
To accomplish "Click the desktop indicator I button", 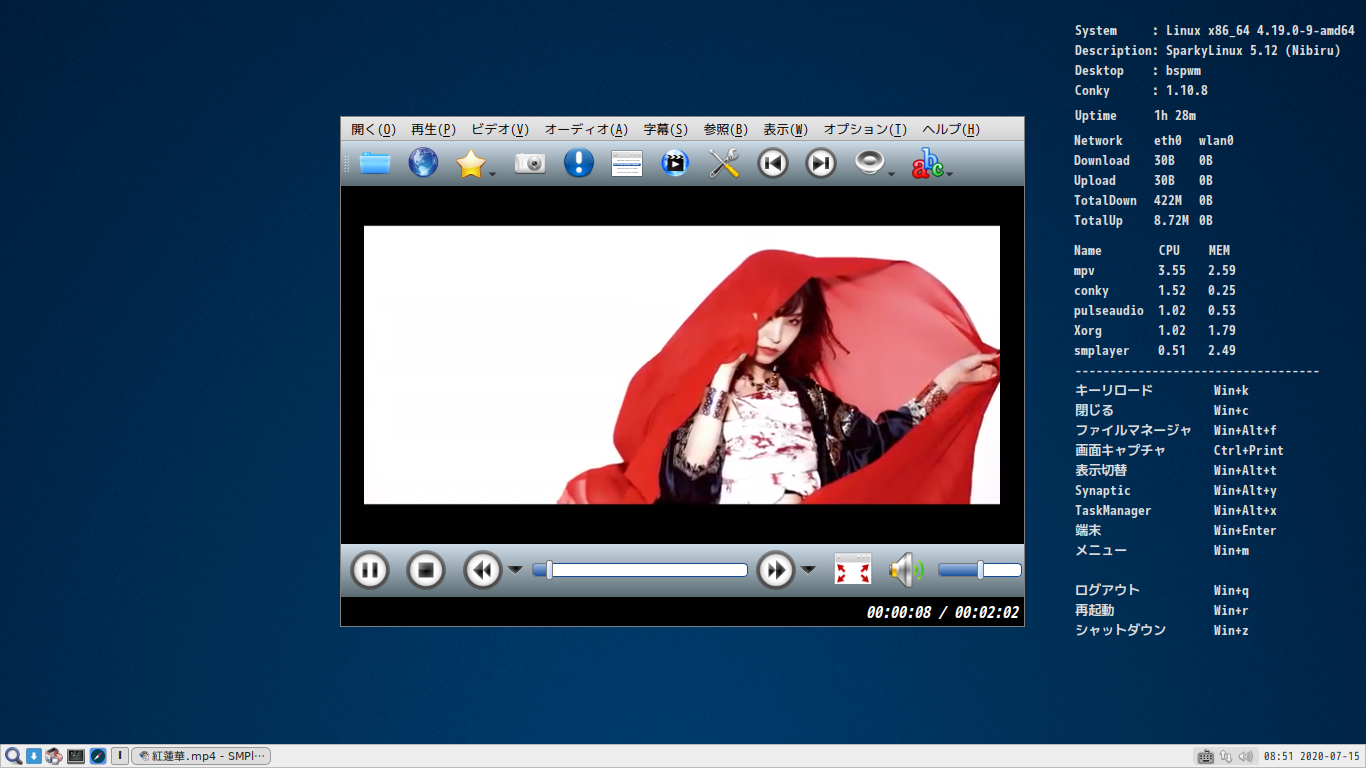I will tap(119, 756).
